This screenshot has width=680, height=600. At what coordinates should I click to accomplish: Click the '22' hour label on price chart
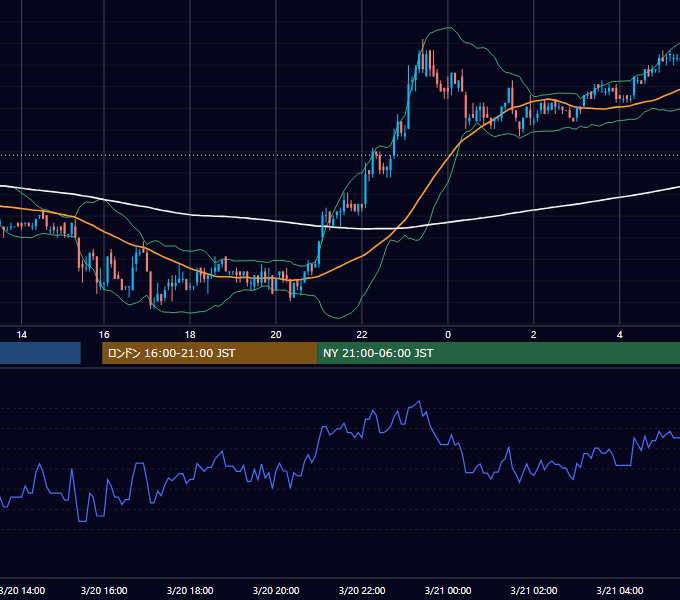362,335
